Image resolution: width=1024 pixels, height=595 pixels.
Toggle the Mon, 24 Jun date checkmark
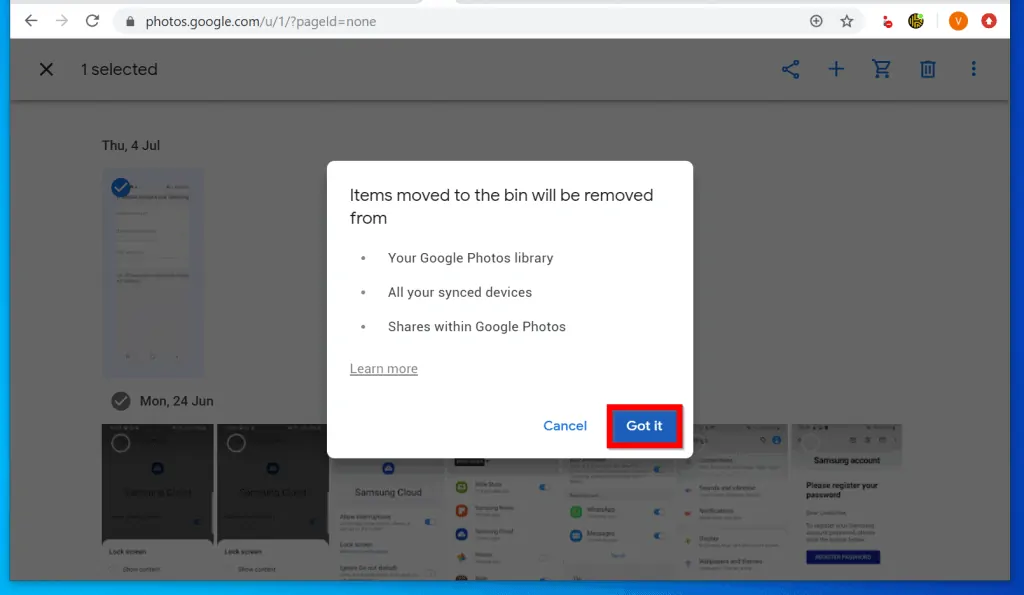pos(121,401)
